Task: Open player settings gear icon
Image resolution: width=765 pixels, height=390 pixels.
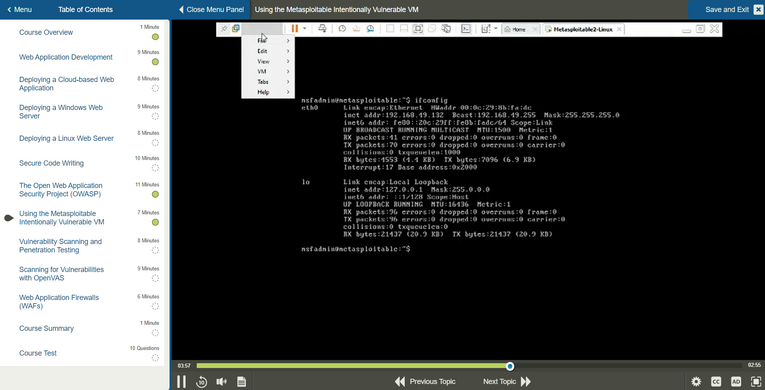Action: pos(696,382)
